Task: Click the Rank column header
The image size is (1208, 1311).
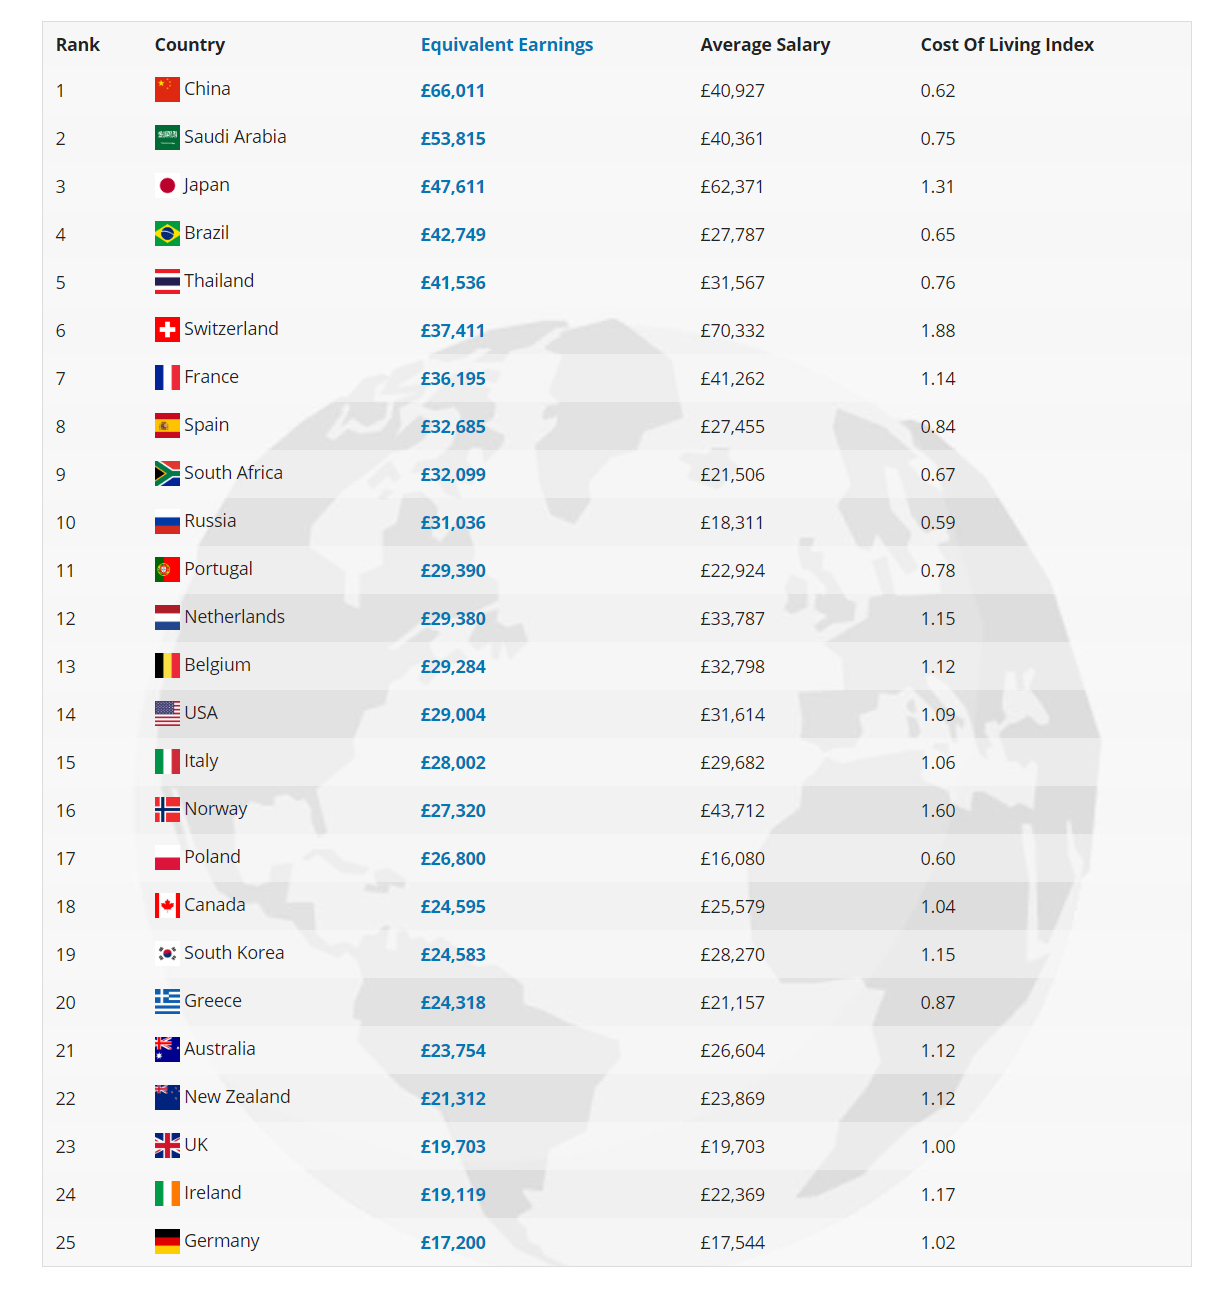Action: pos(78,45)
